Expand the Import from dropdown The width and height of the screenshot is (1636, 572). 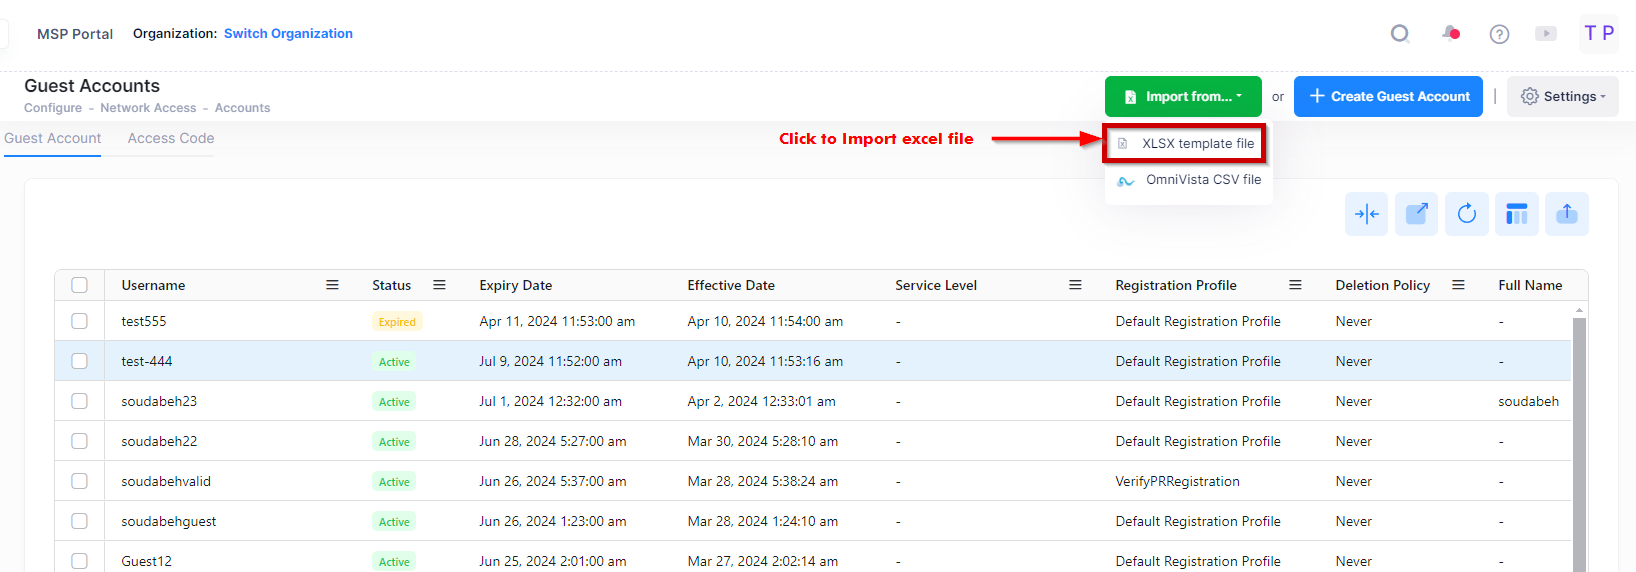pyautogui.click(x=1183, y=97)
